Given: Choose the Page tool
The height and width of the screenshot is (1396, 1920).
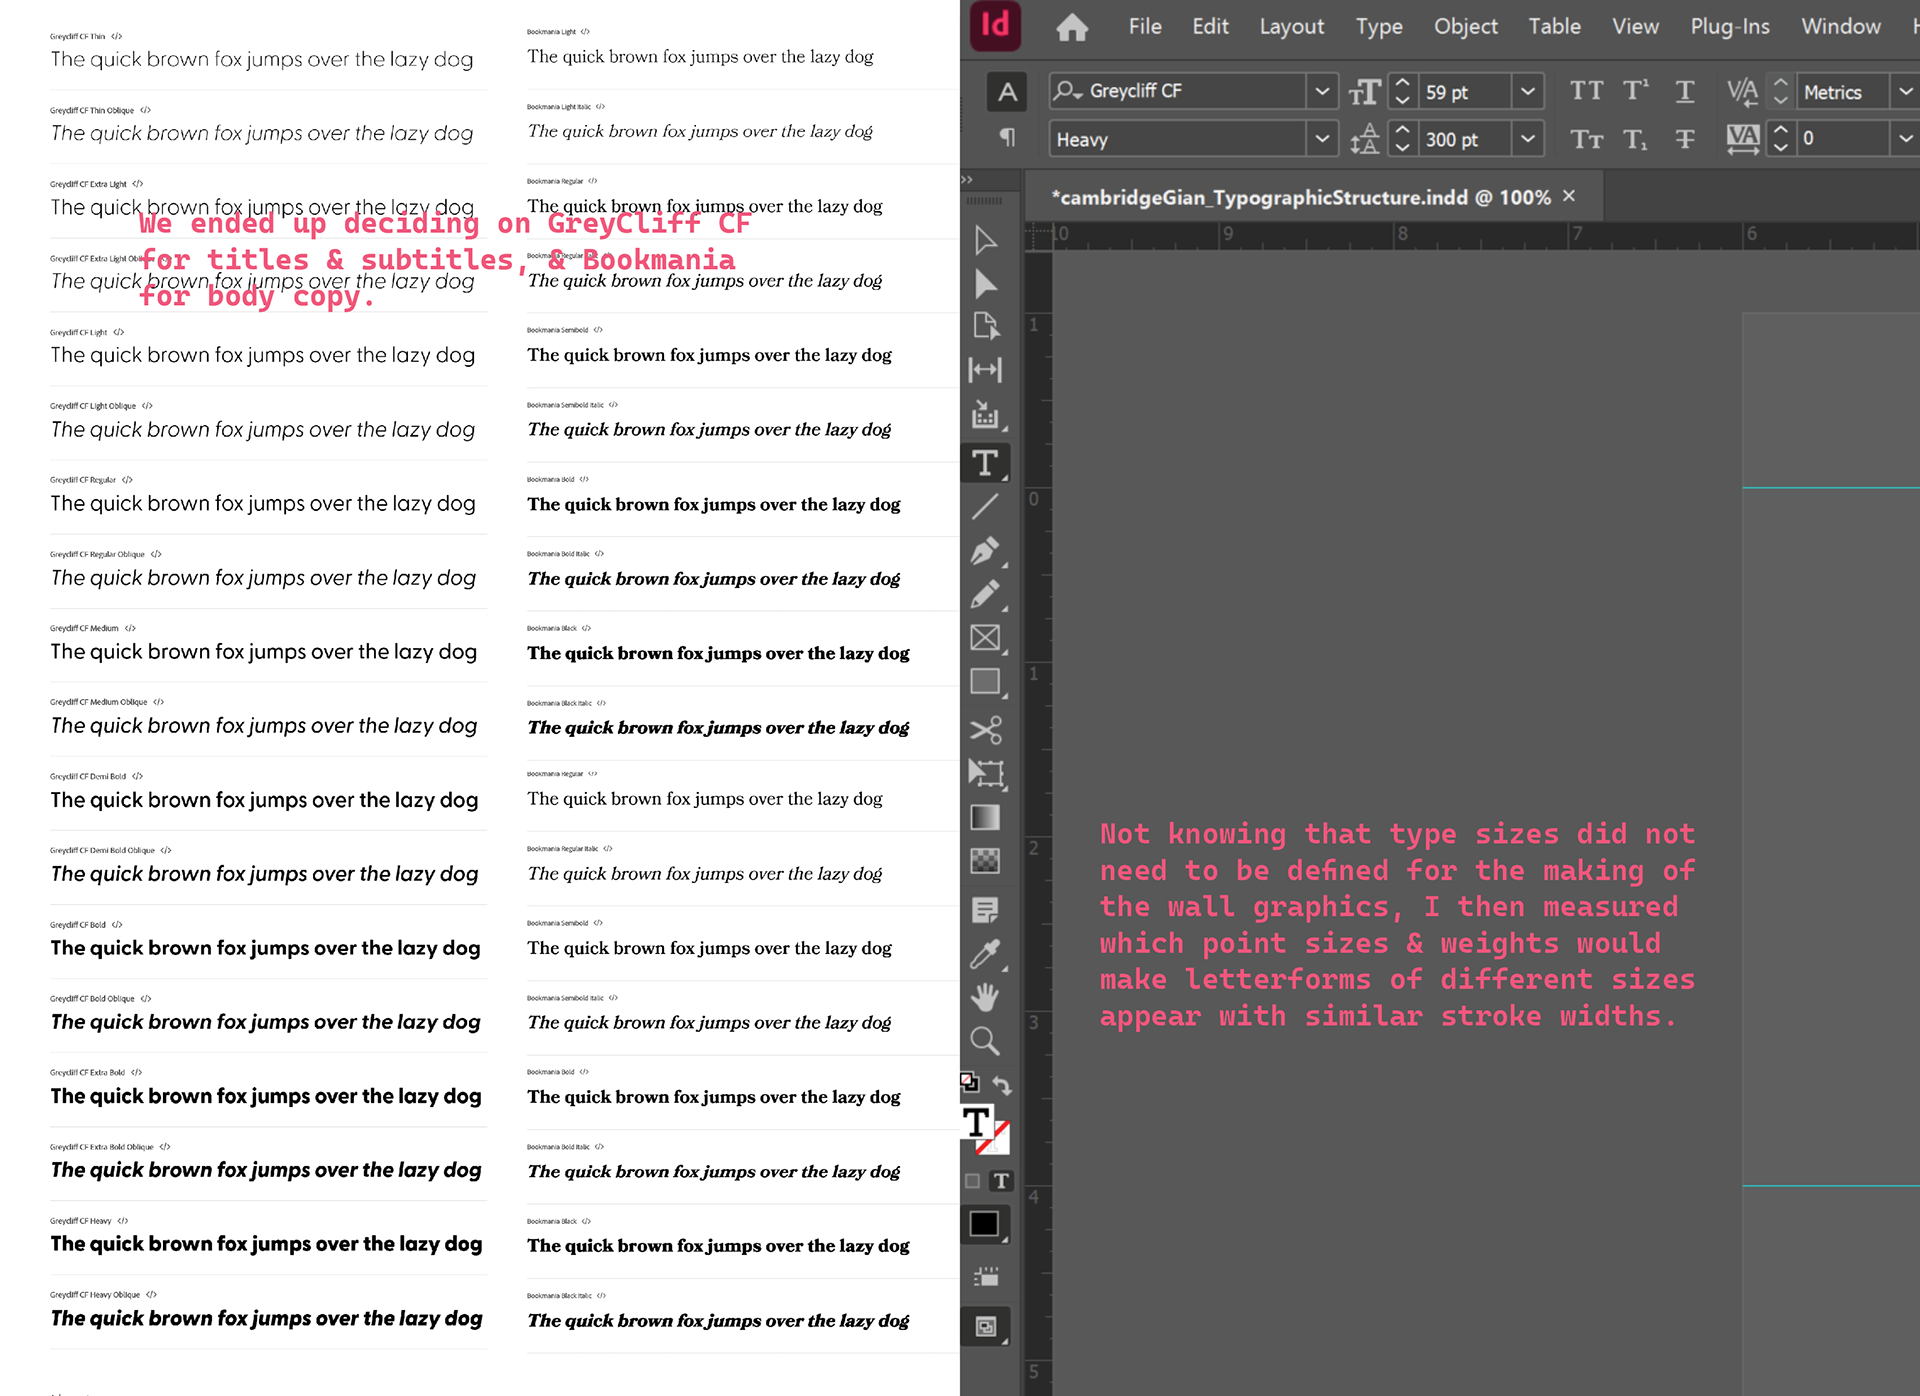Looking at the screenshot, I should coord(985,327).
